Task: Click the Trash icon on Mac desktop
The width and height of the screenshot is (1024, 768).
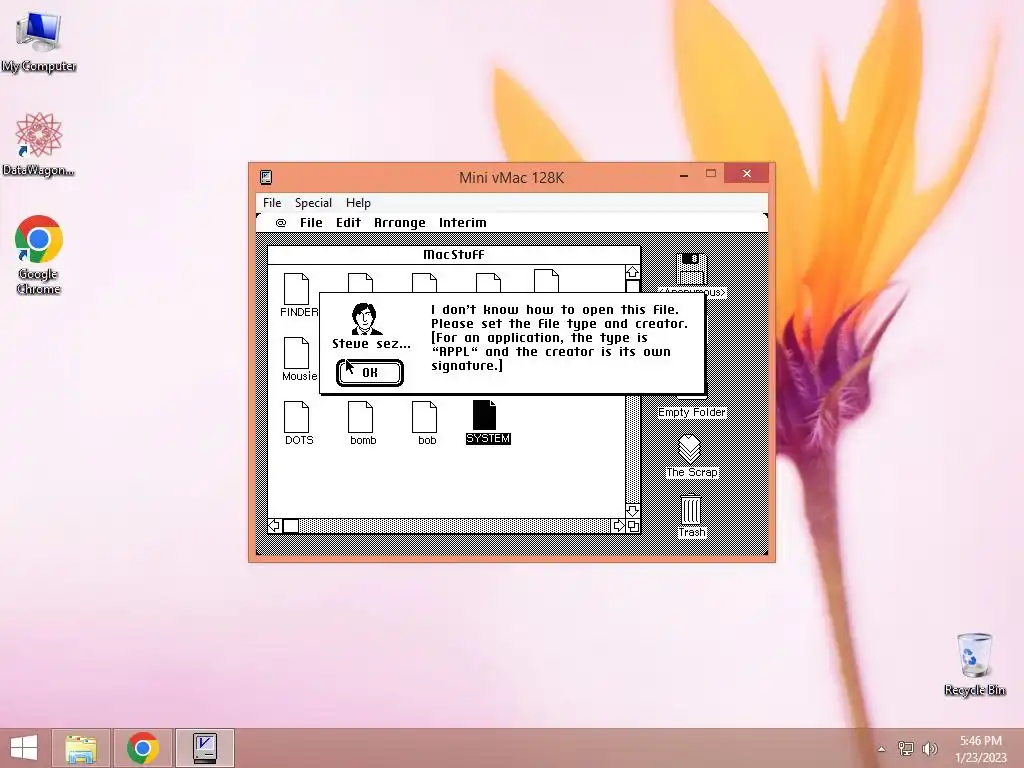Action: click(691, 509)
